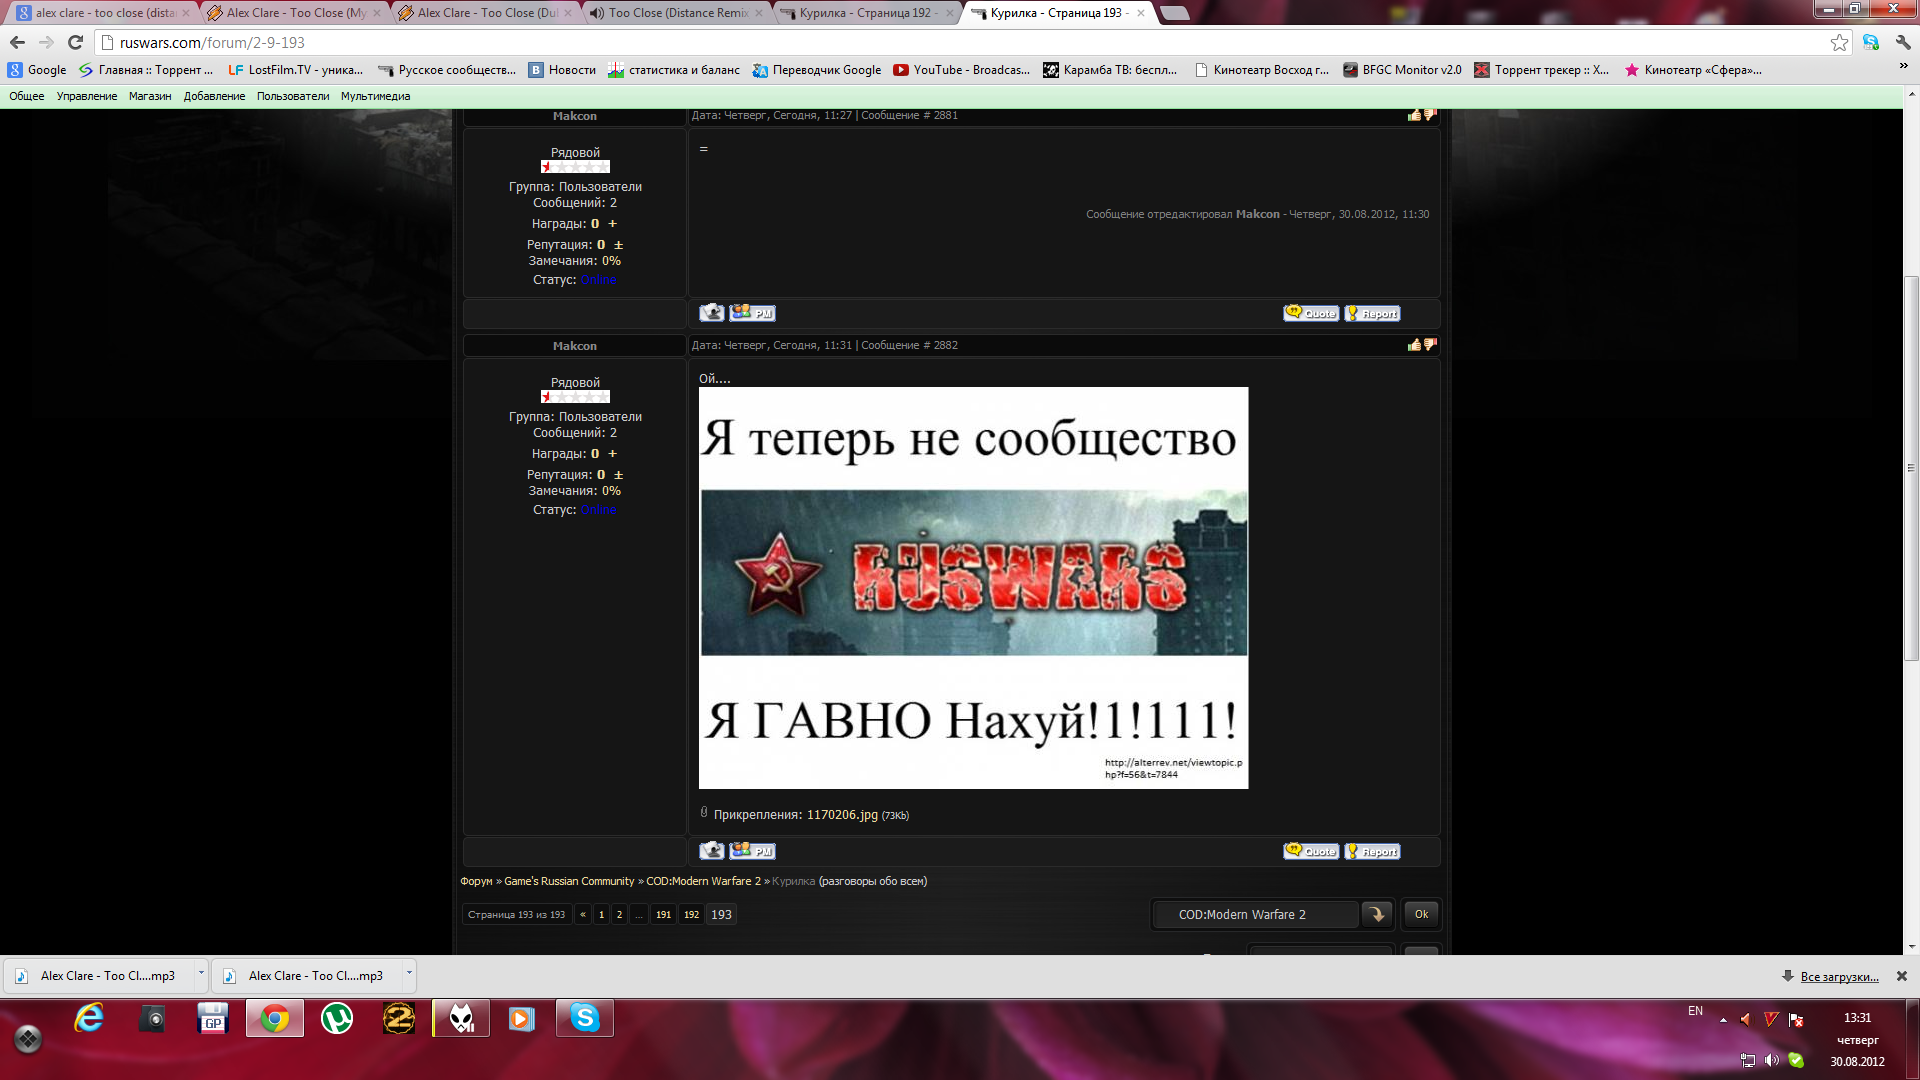Open the BFGC Monitor v2.0 bookmark

pyautogui.click(x=1402, y=70)
